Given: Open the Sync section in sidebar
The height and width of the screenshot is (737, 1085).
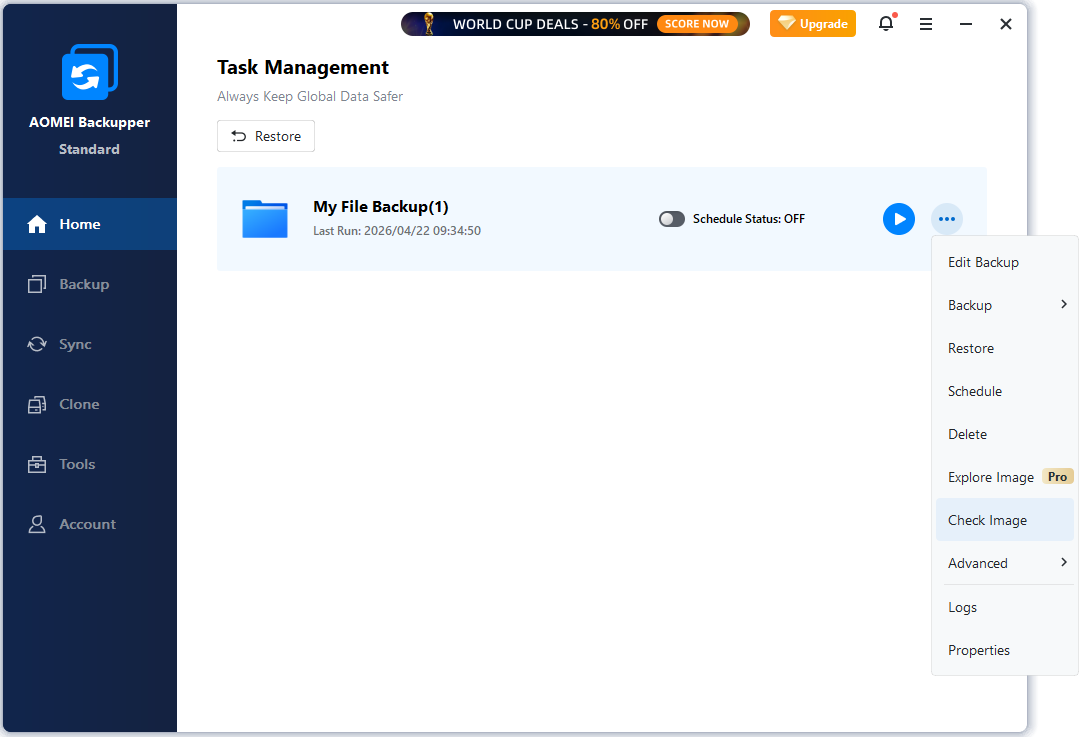Looking at the screenshot, I should pos(90,344).
